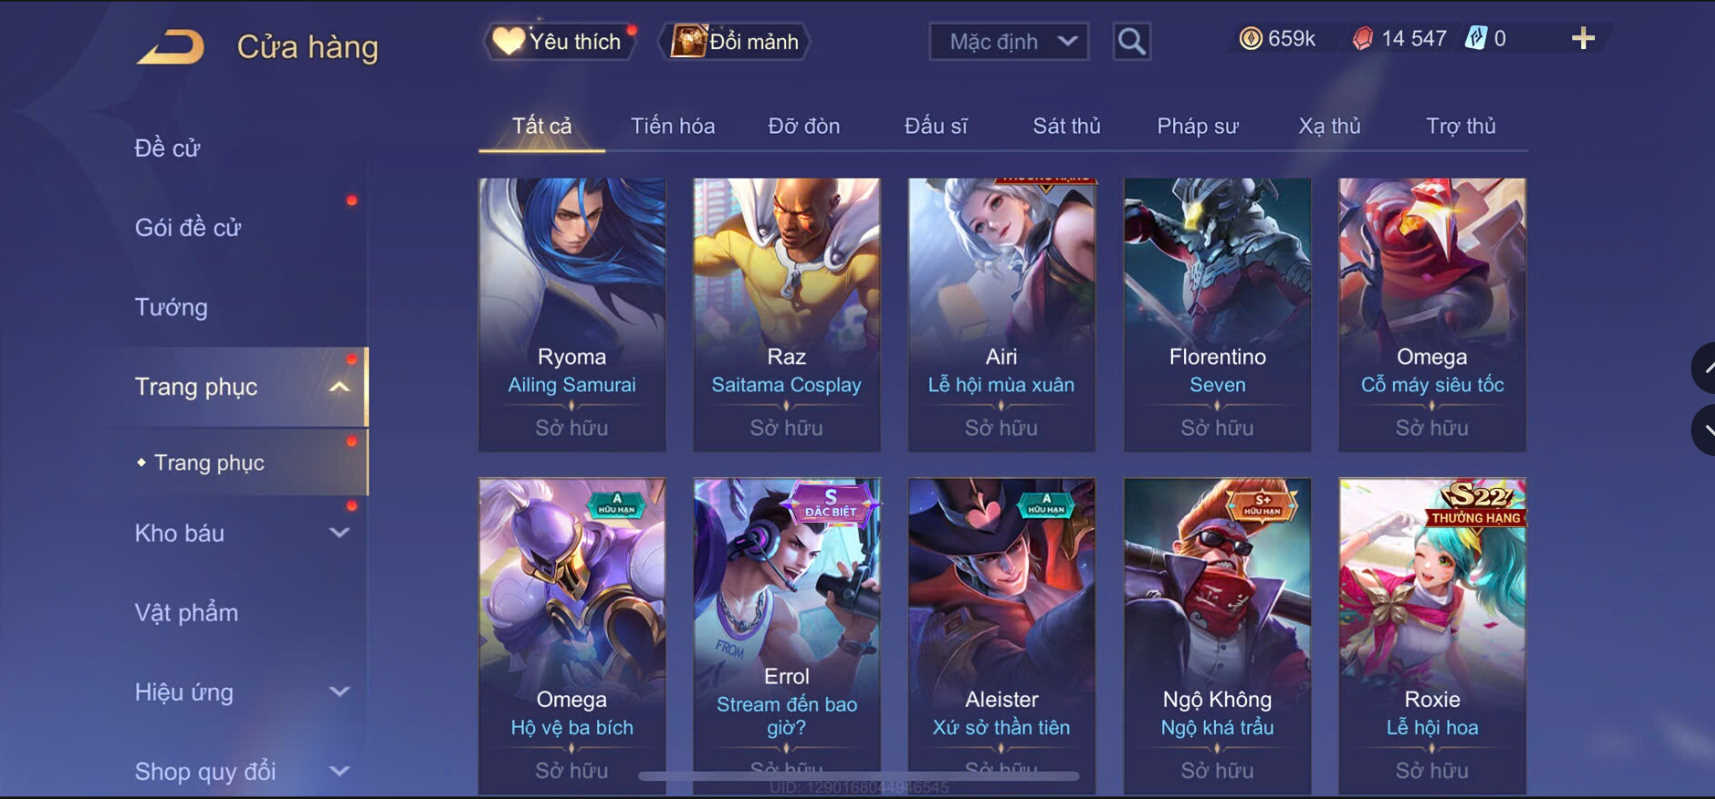Open the Roxie Lễ hội hoa skin
1715x799 pixels.
(1432, 636)
